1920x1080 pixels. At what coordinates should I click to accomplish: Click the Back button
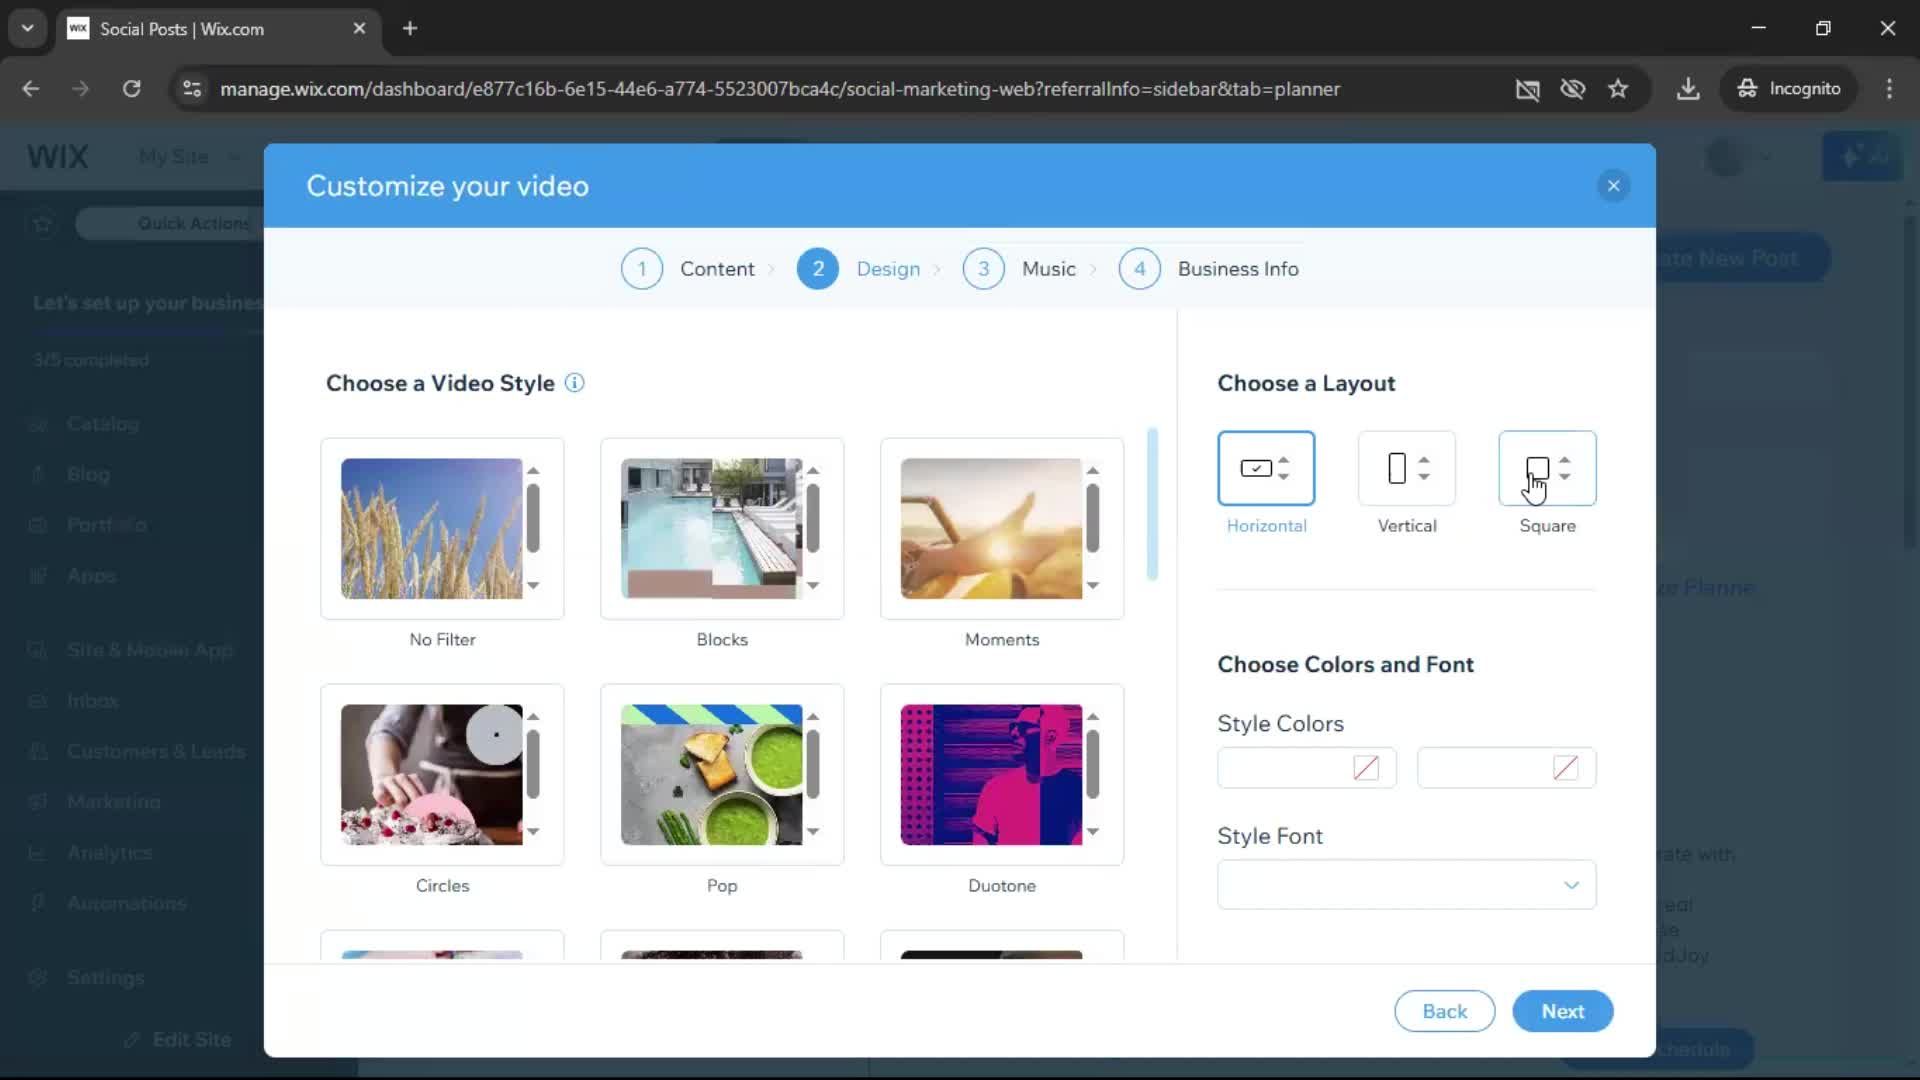click(1444, 1011)
